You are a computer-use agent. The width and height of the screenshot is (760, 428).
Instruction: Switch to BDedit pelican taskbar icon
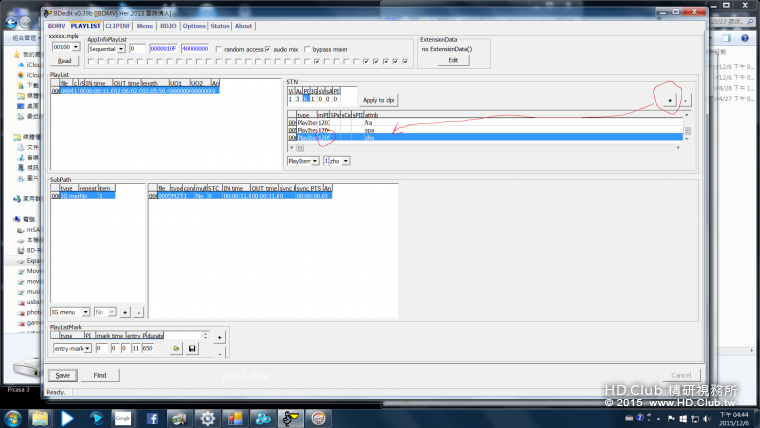click(x=290, y=418)
